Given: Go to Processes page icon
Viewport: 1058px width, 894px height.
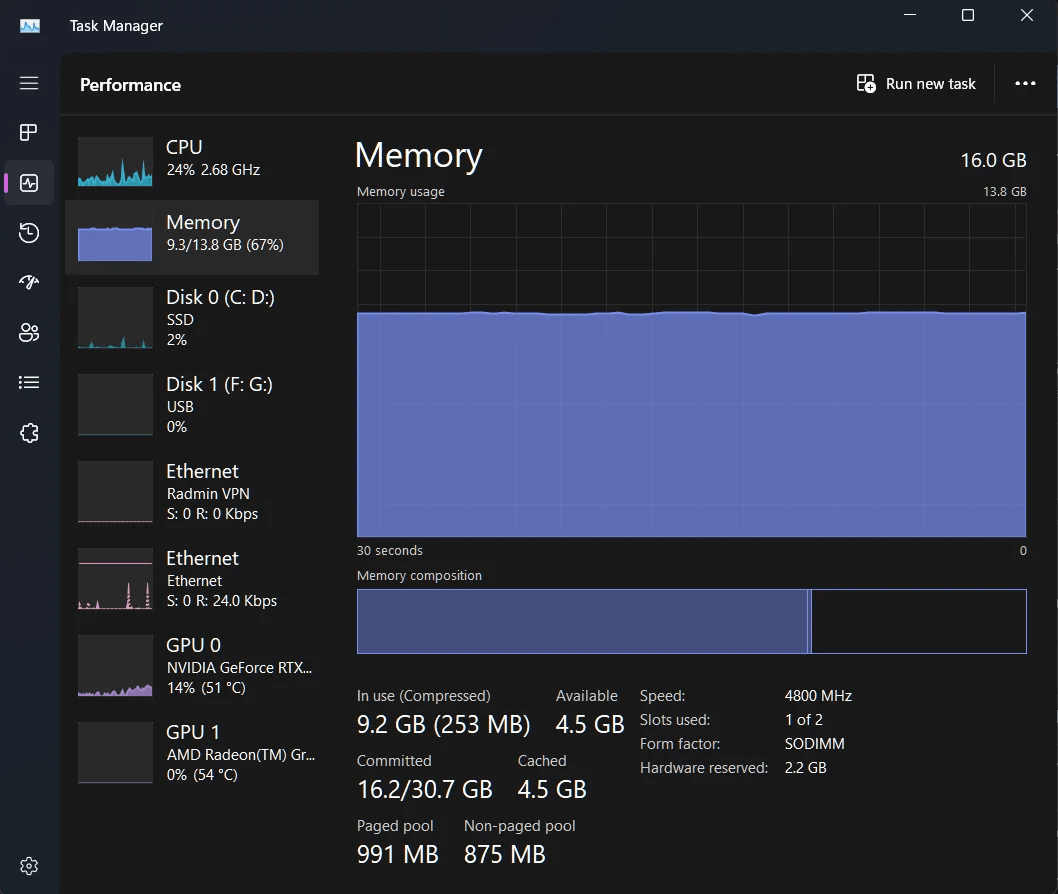Looking at the screenshot, I should click(29, 132).
